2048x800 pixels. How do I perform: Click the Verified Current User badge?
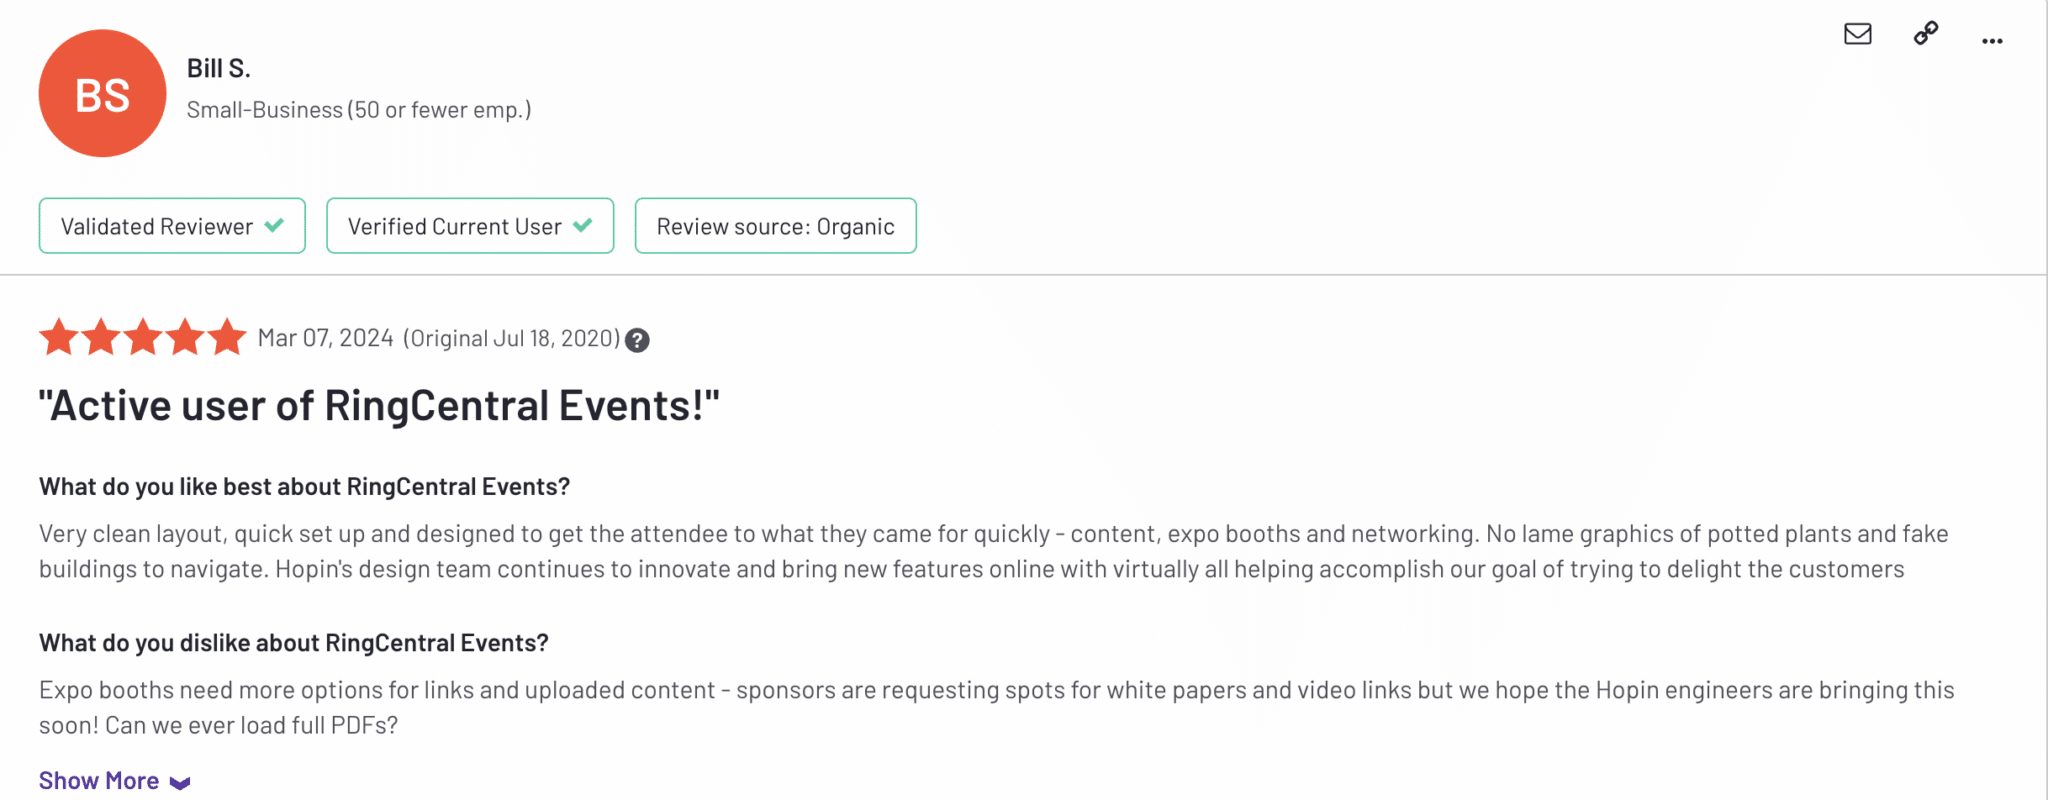pyautogui.click(x=455, y=226)
